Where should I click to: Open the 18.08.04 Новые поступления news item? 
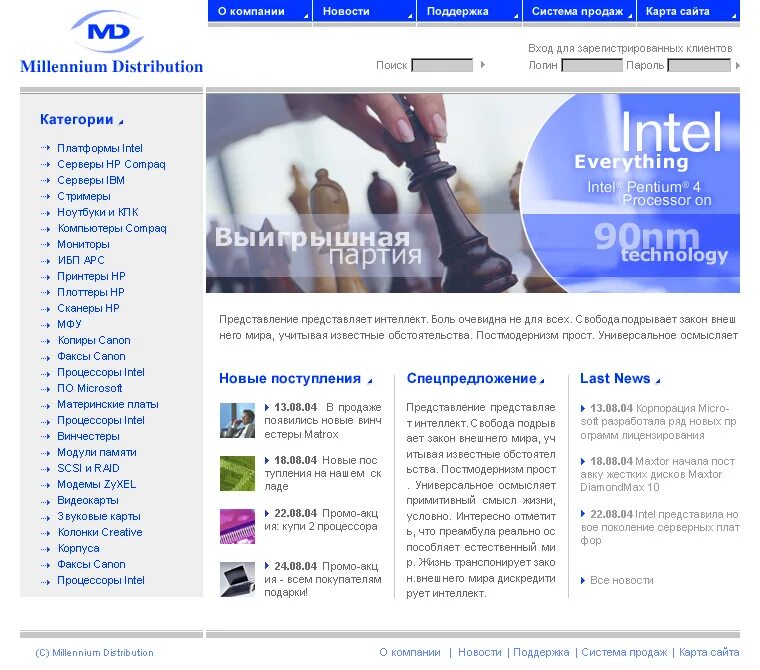click(323, 473)
